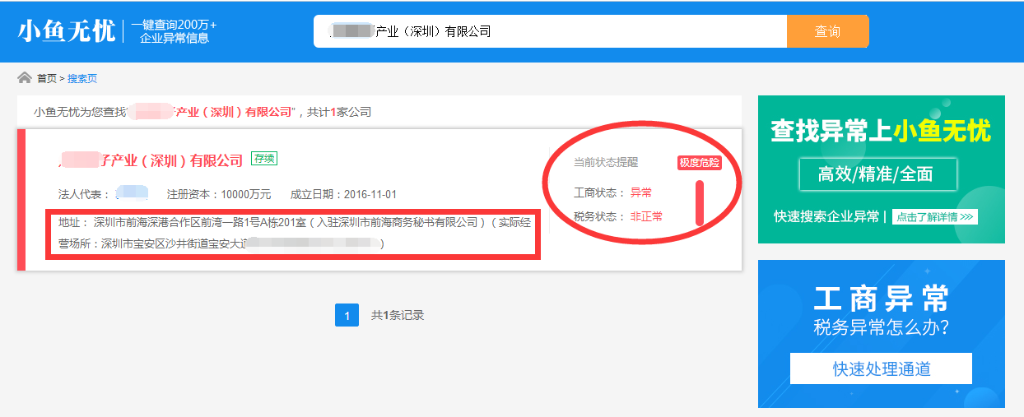
Task: Click the green 存续 status tag
Action: click(x=264, y=159)
